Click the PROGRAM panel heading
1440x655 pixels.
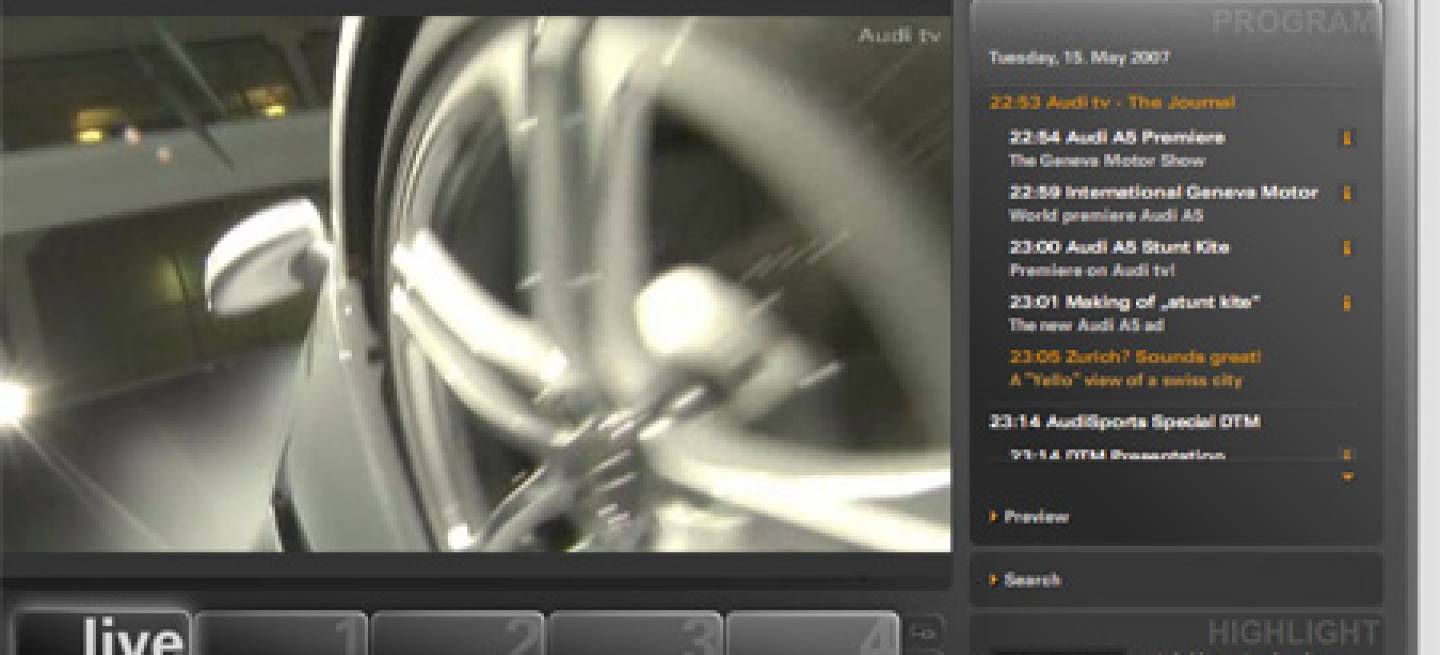click(x=1295, y=22)
